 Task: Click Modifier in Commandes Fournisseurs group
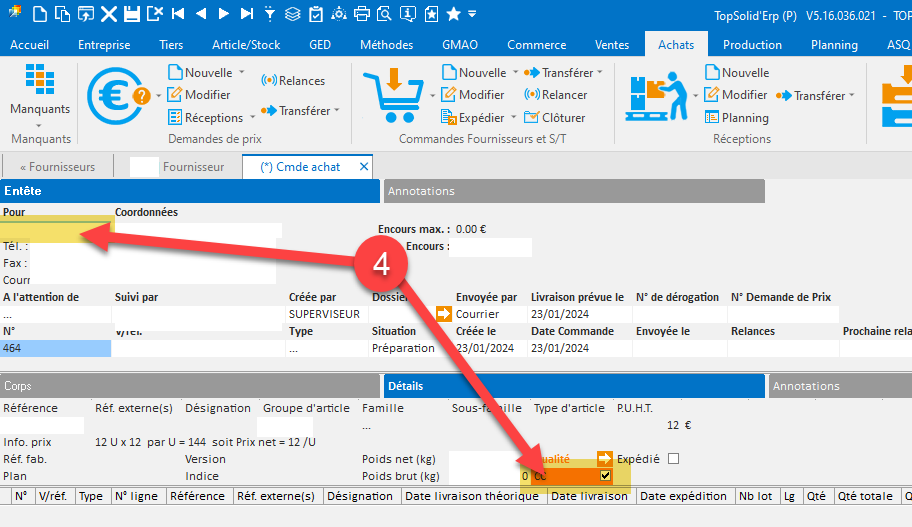[x=473, y=94]
